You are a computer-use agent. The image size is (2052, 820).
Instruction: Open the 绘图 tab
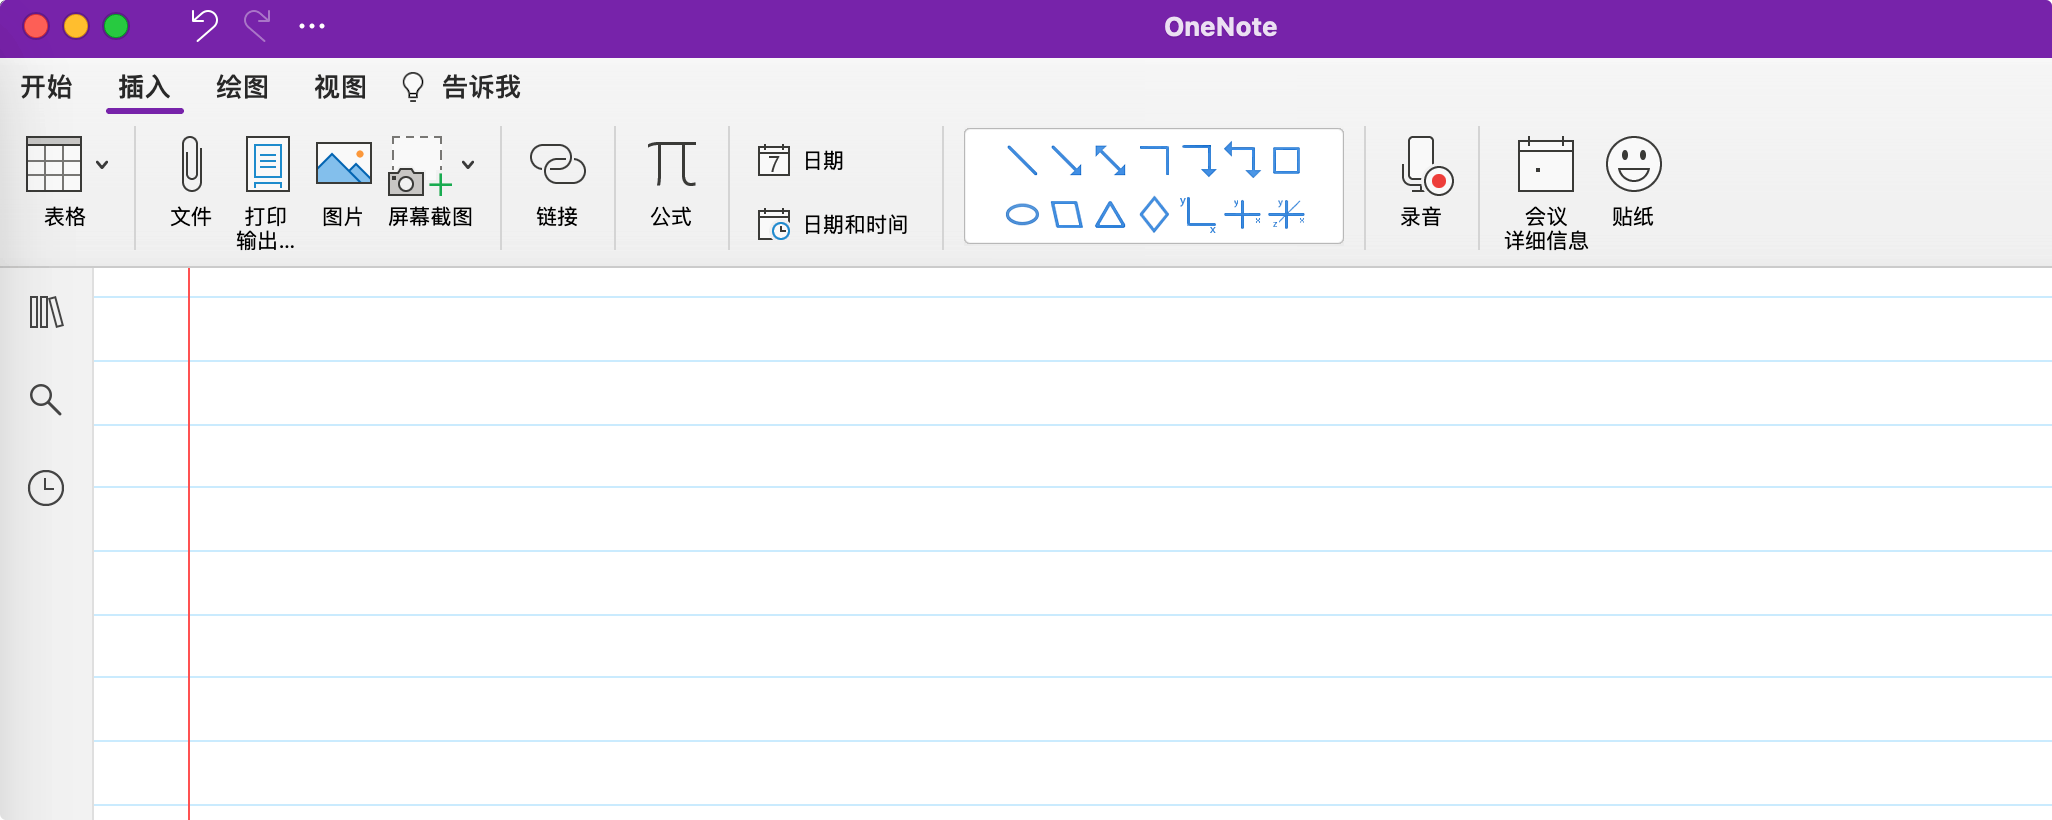pyautogui.click(x=242, y=87)
